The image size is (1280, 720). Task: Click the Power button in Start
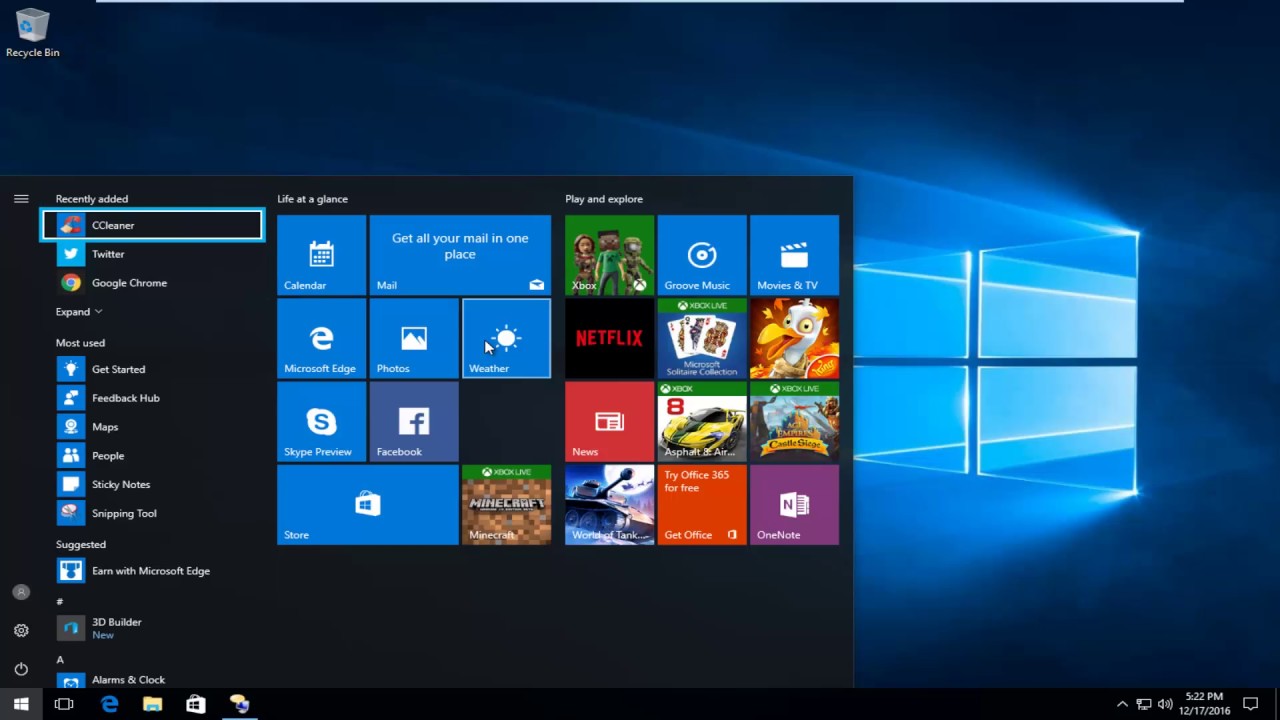(21, 669)
